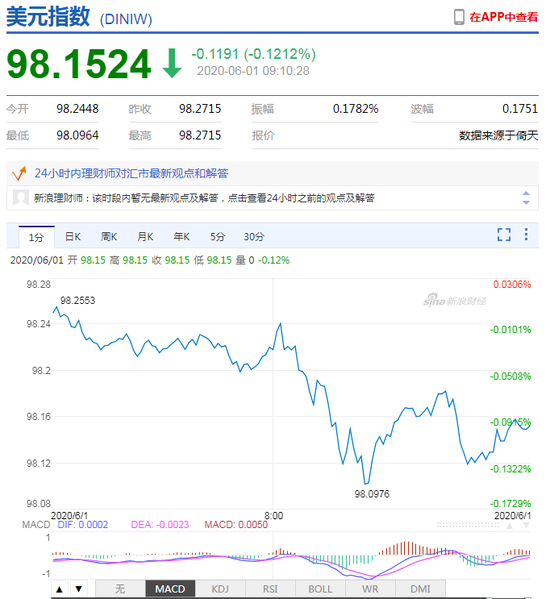The height and width of the screenshot is (599, 550).
Task: Click the 昨收 value 98.2715
Action: [200, 109]
